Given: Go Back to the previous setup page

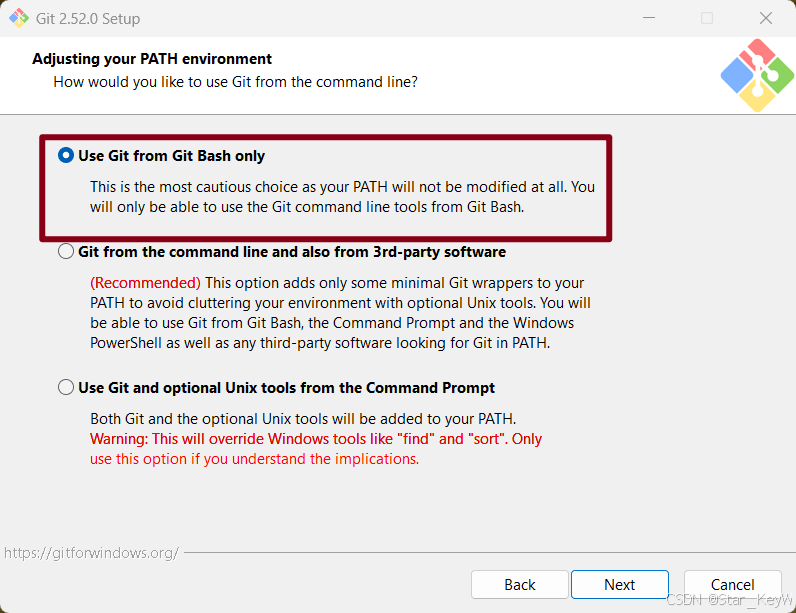Looking at the screenshot, I should (x=519, y=585).
